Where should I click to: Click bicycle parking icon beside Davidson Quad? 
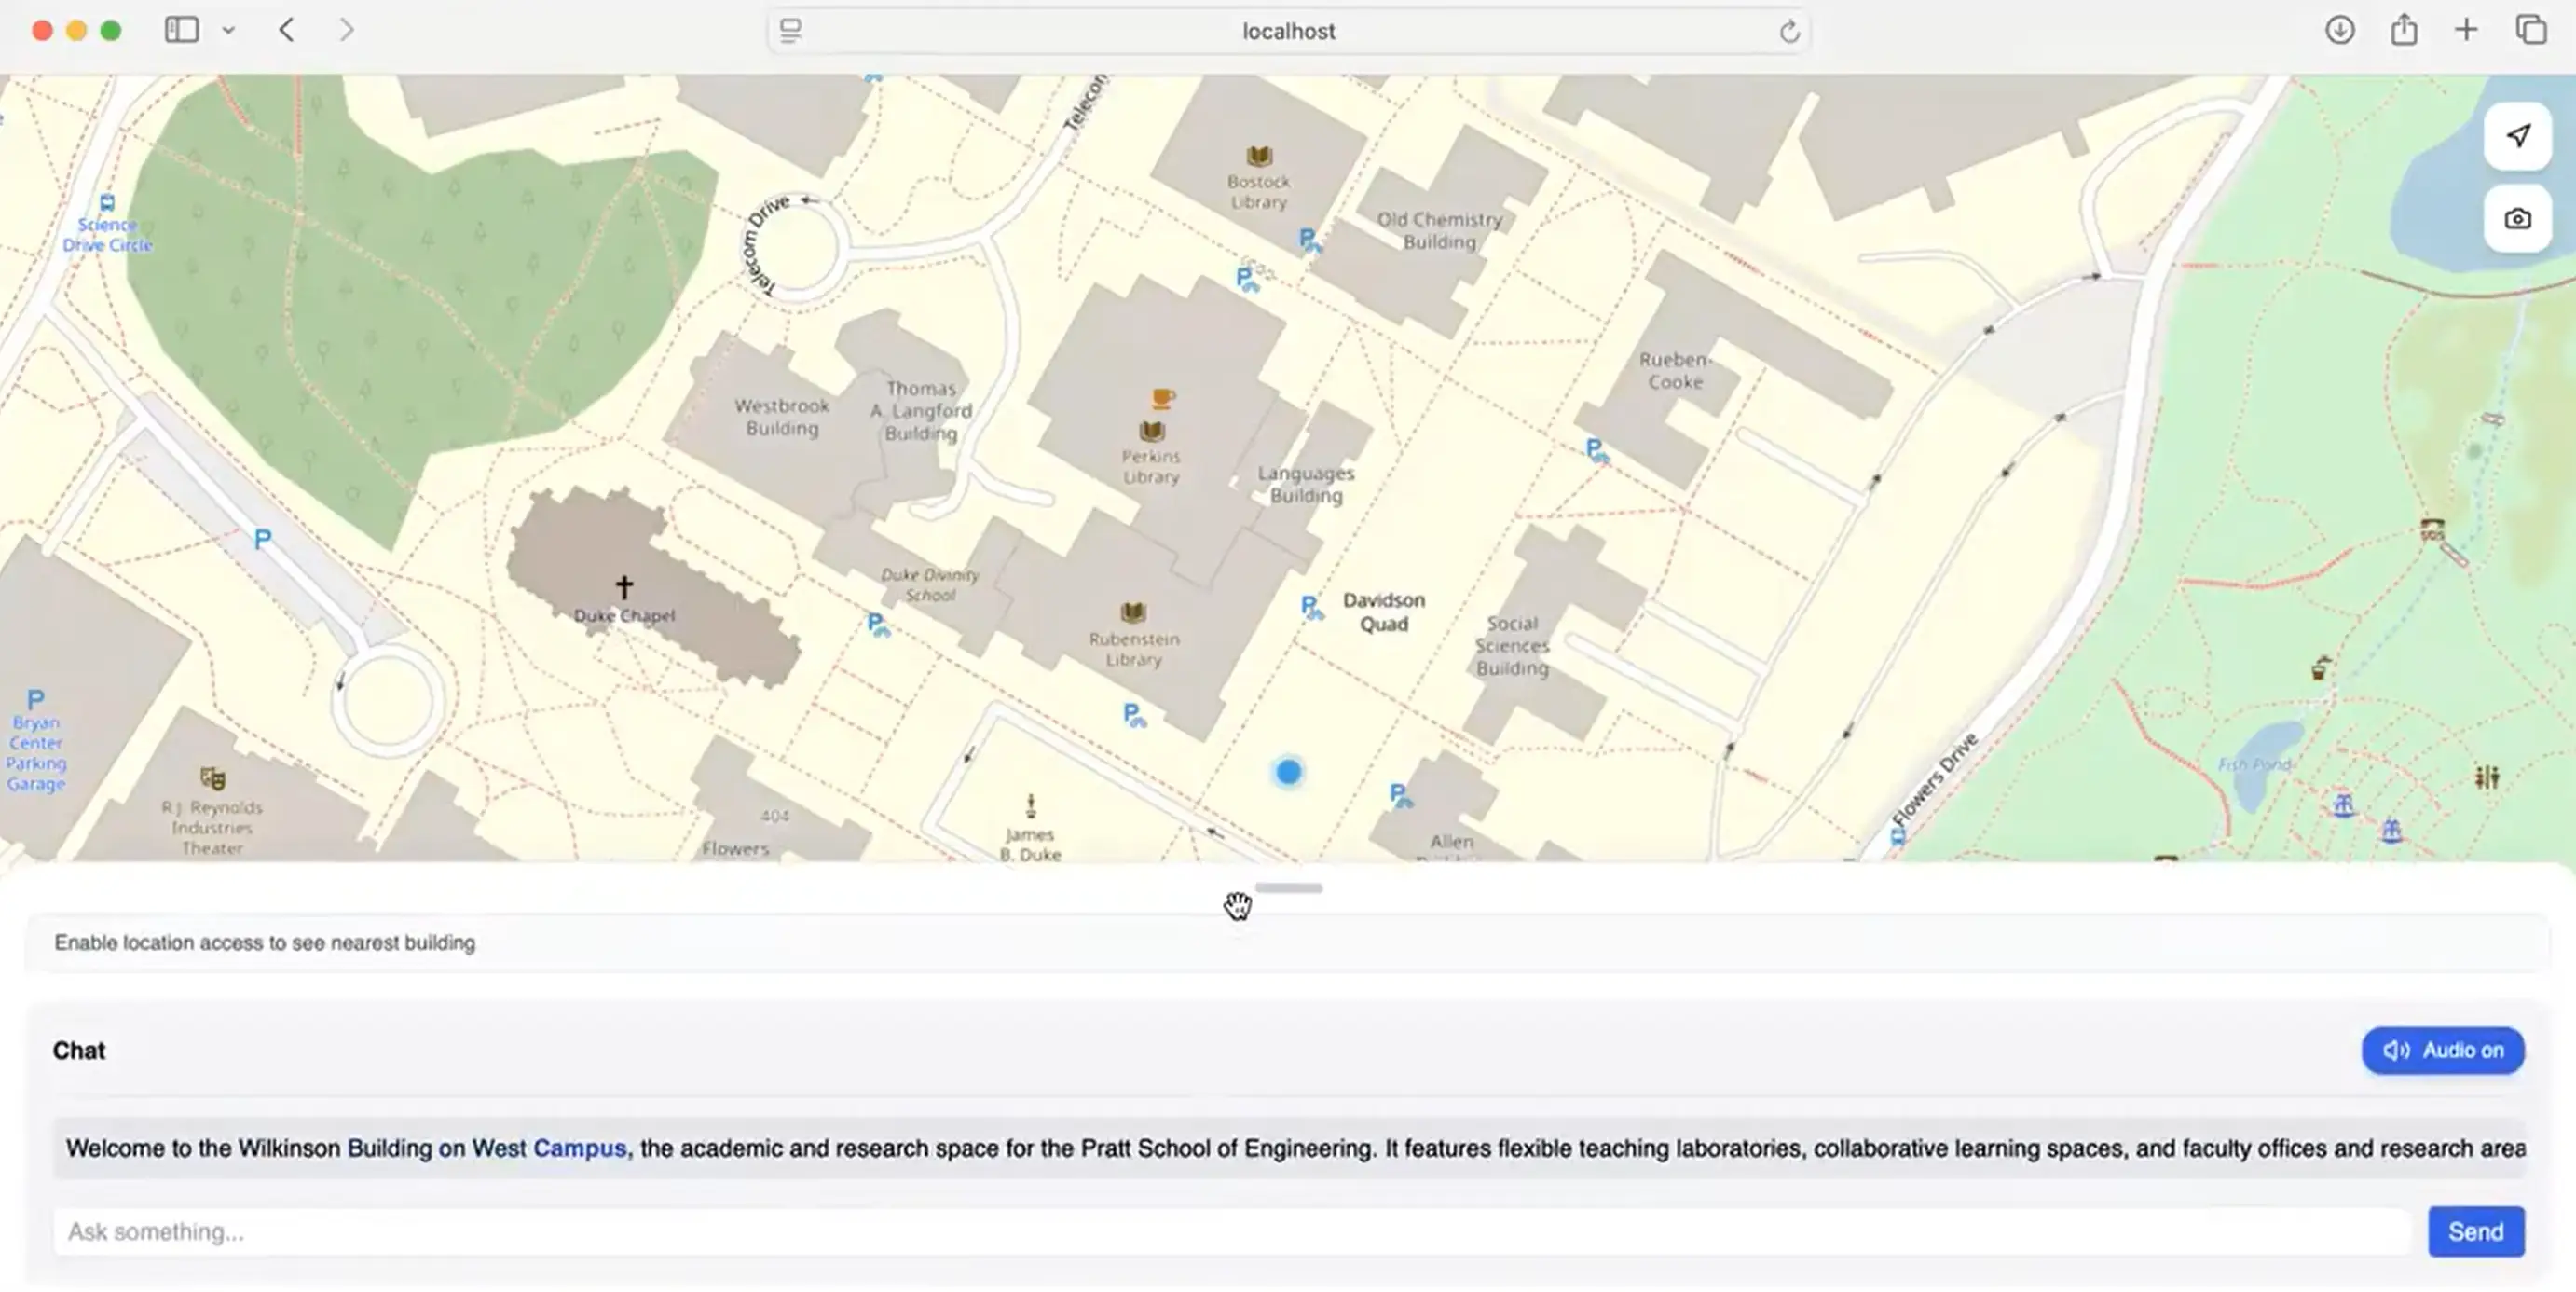point(1312,607)
